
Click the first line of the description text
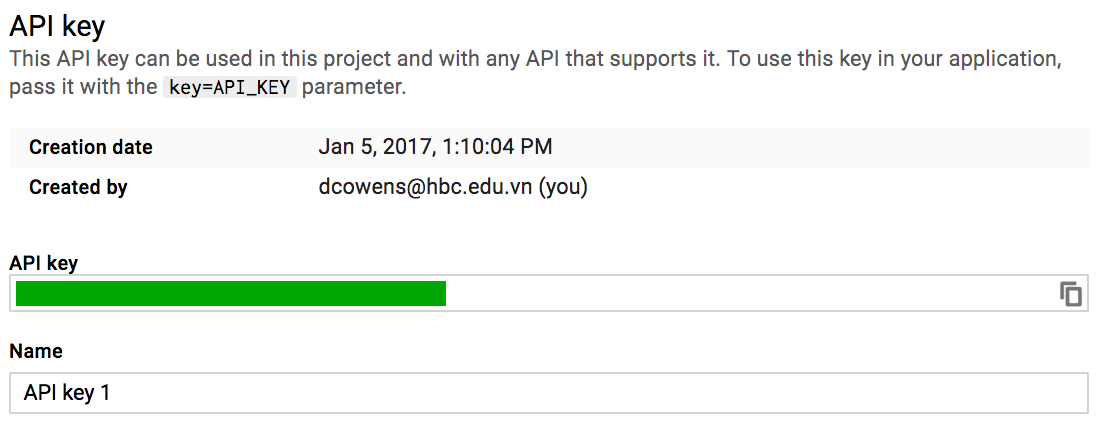click(x=535, y=58)
